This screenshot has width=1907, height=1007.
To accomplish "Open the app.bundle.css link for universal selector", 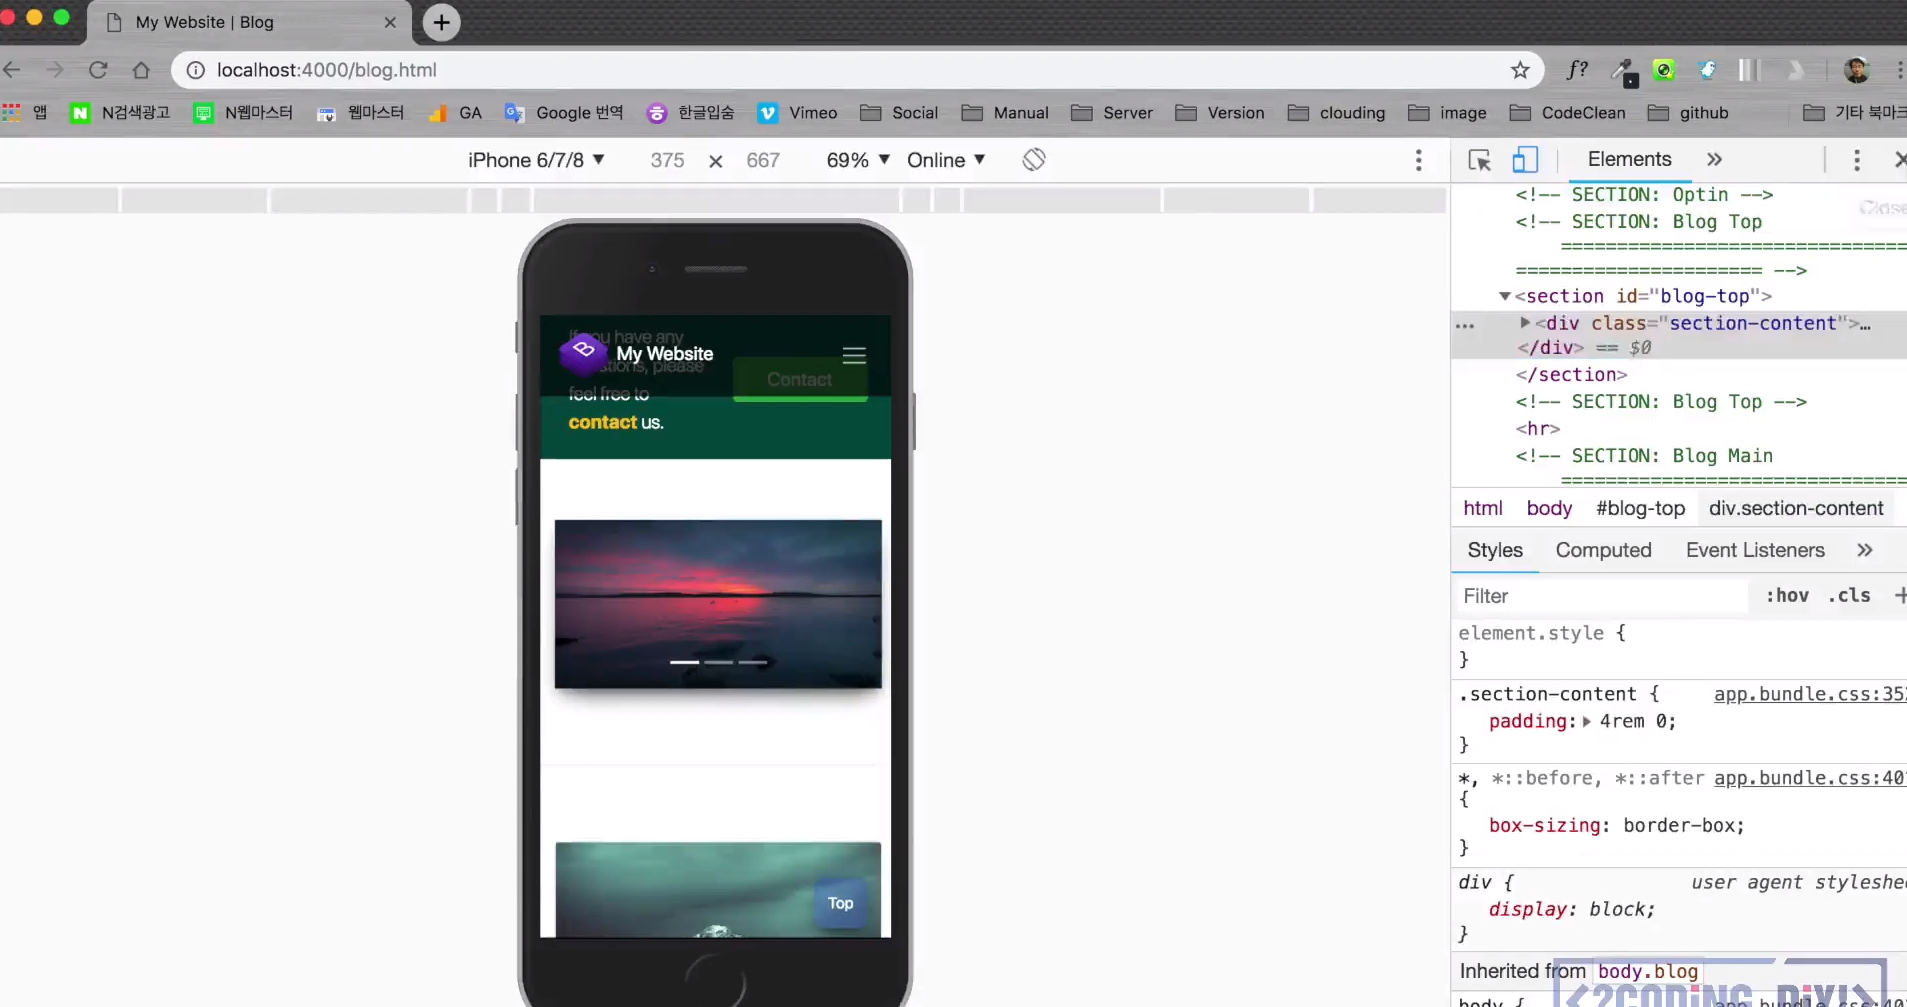I will [1809, 778].
